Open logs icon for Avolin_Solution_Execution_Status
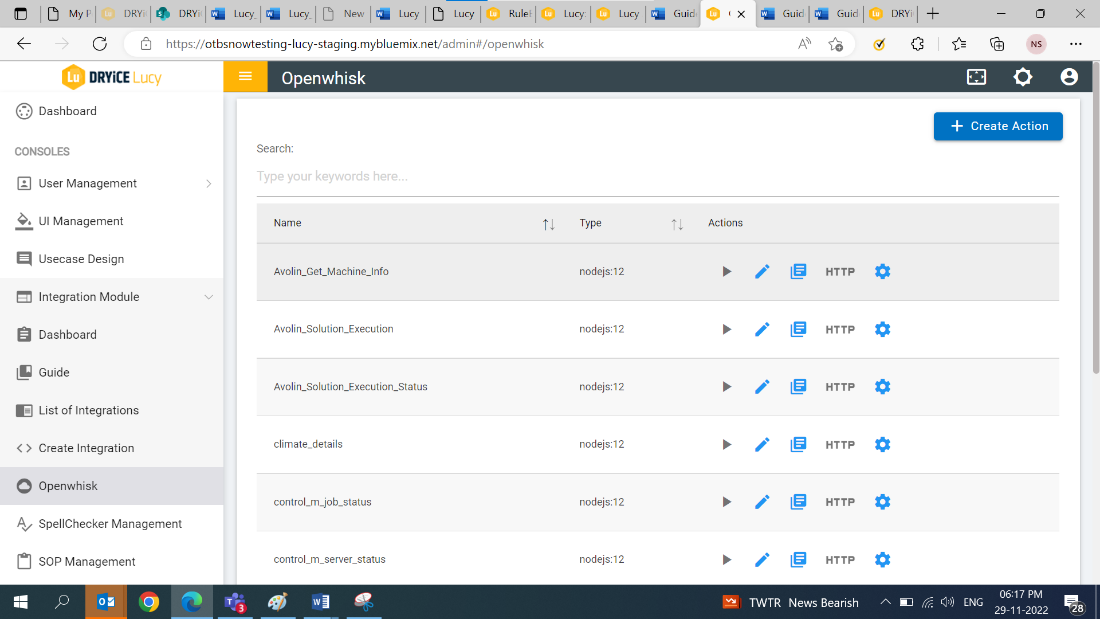 798,387
